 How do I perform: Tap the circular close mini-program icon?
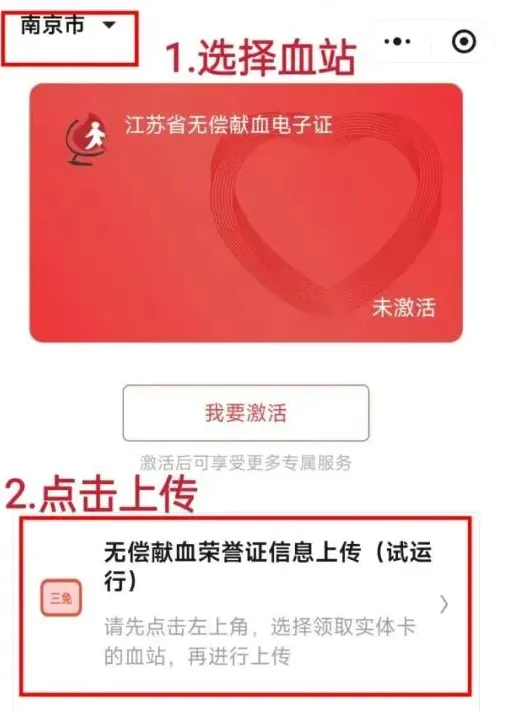pyautogui.click(x=464, y=42)
